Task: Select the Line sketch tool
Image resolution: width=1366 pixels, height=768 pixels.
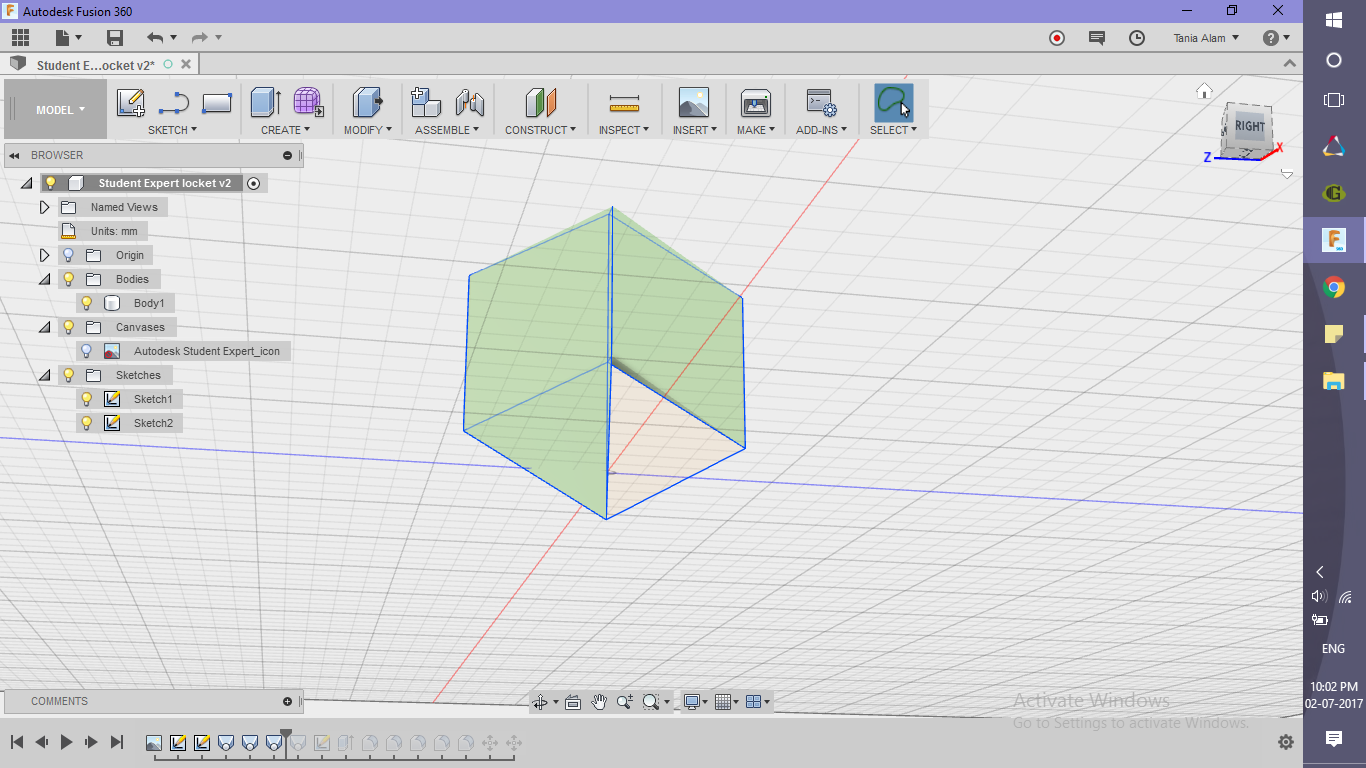Action: click(x=174, y=103)
